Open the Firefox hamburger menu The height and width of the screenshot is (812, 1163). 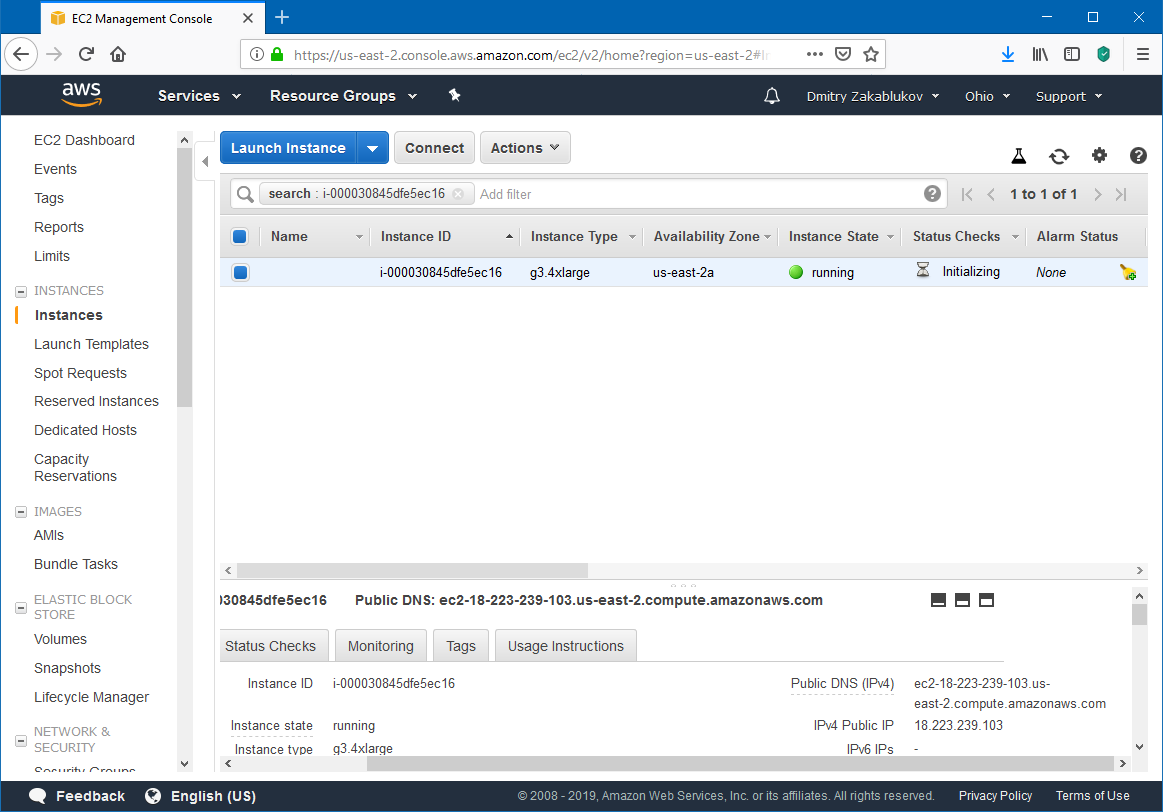click(1142, 54)
